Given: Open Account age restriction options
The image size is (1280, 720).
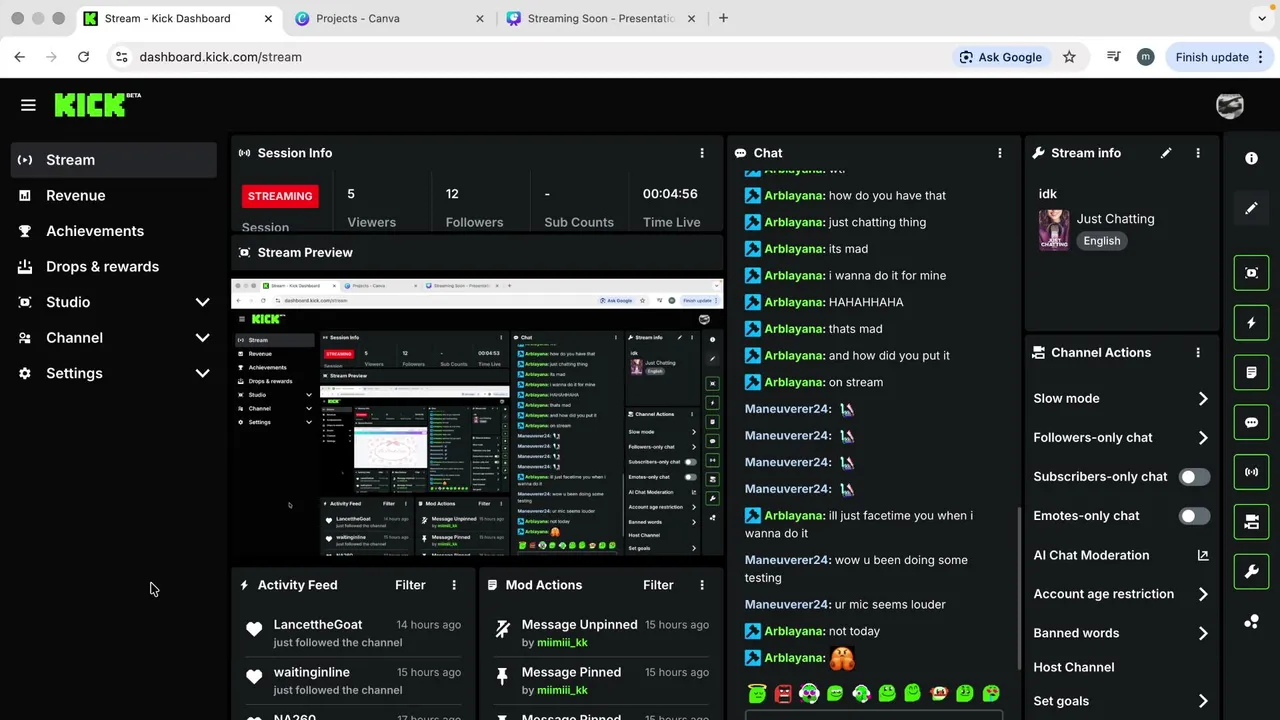Looking at the screenshot, I should pyautogui.click(x=1121, y=594).
